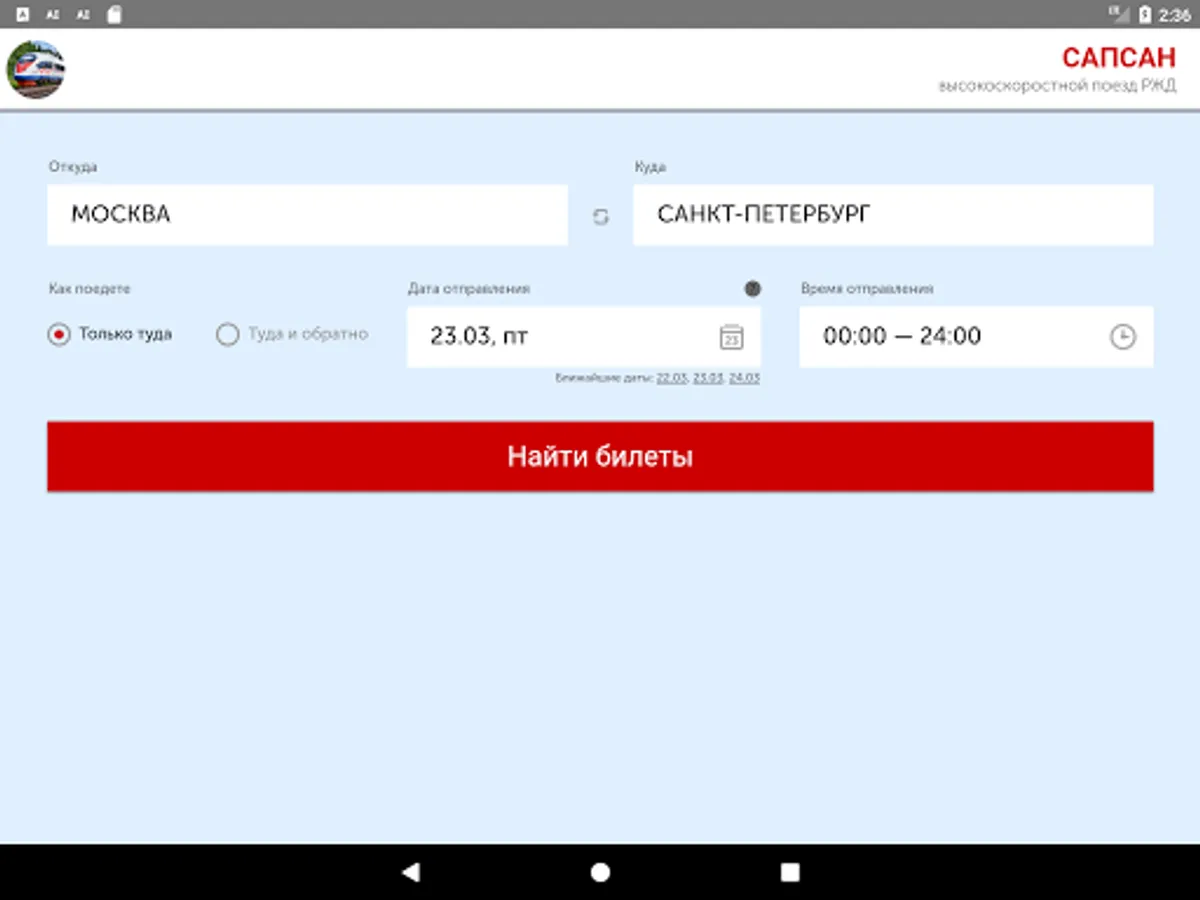Tap the battery icon in status bar
This screenshot has height=900, width=1200.
point(1145,14)
